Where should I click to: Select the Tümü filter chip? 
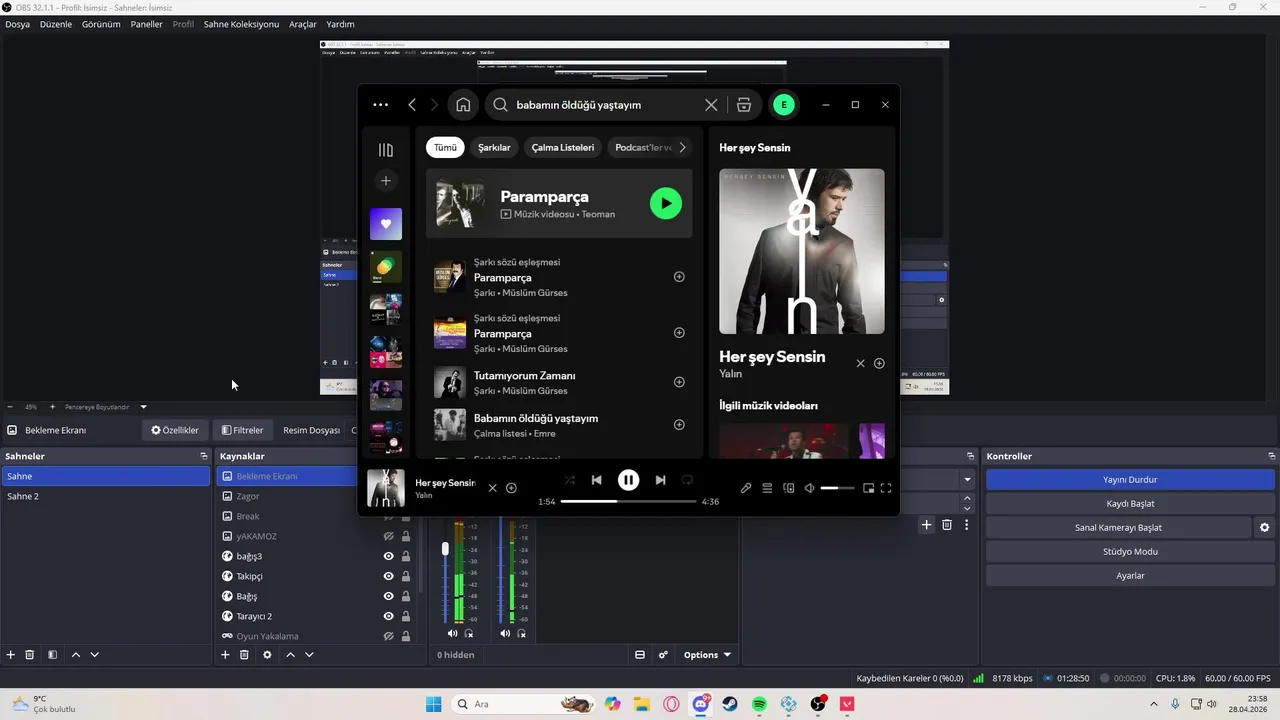445,147
